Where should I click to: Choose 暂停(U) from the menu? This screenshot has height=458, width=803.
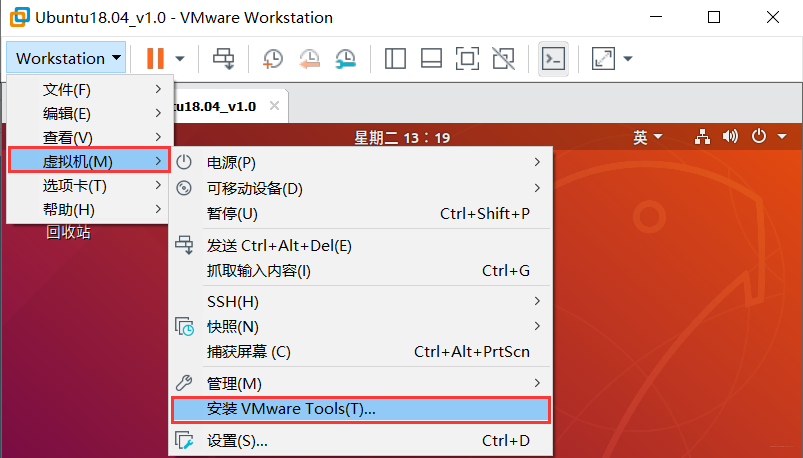[361, 213]
